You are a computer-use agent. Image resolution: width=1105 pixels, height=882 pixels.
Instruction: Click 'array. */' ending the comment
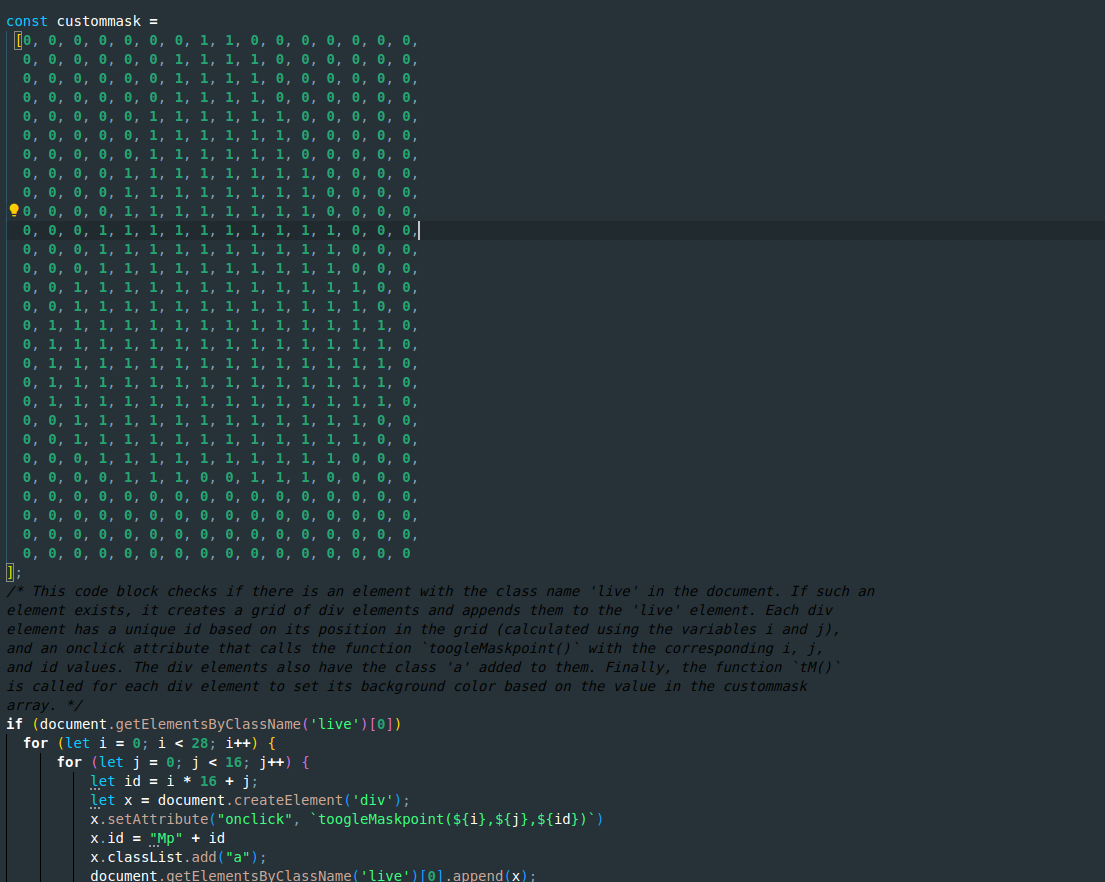44,705
